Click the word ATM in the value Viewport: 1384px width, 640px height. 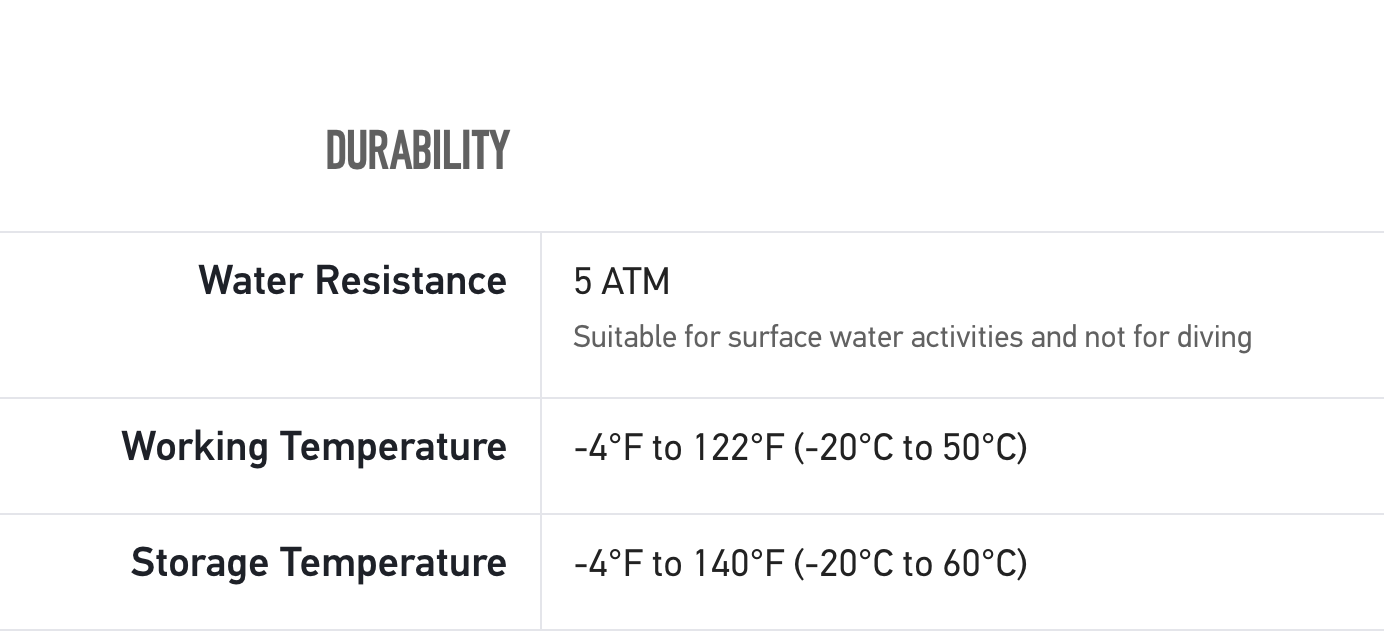click(x=636, y=282)
